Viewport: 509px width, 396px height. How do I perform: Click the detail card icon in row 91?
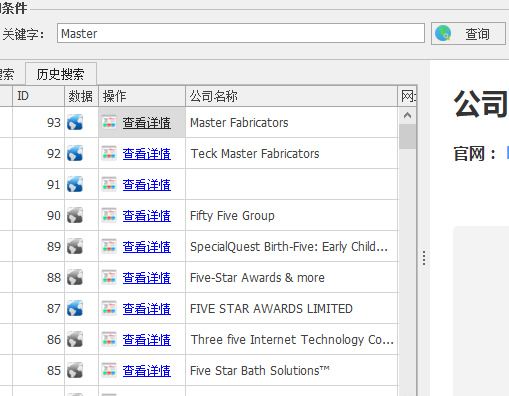(x=109, y=184)
